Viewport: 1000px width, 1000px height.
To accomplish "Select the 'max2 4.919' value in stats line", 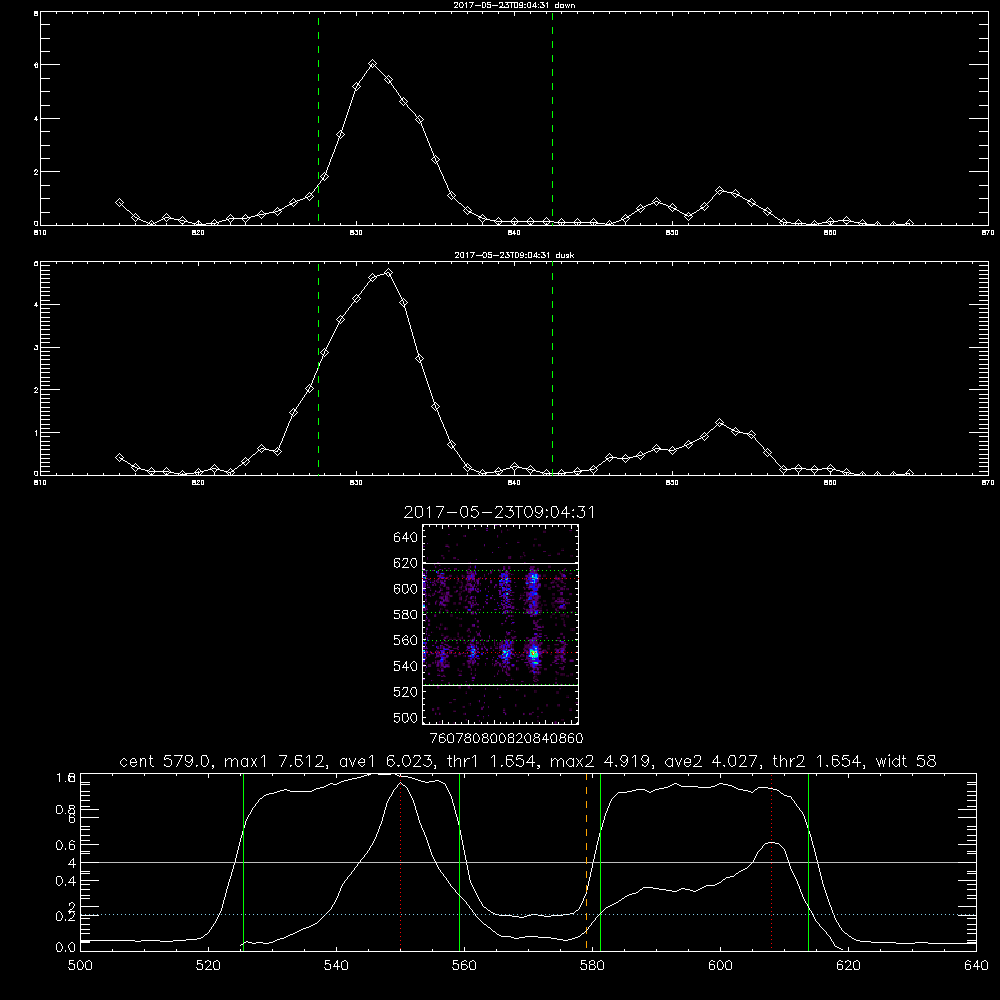I will pos(598,761).
